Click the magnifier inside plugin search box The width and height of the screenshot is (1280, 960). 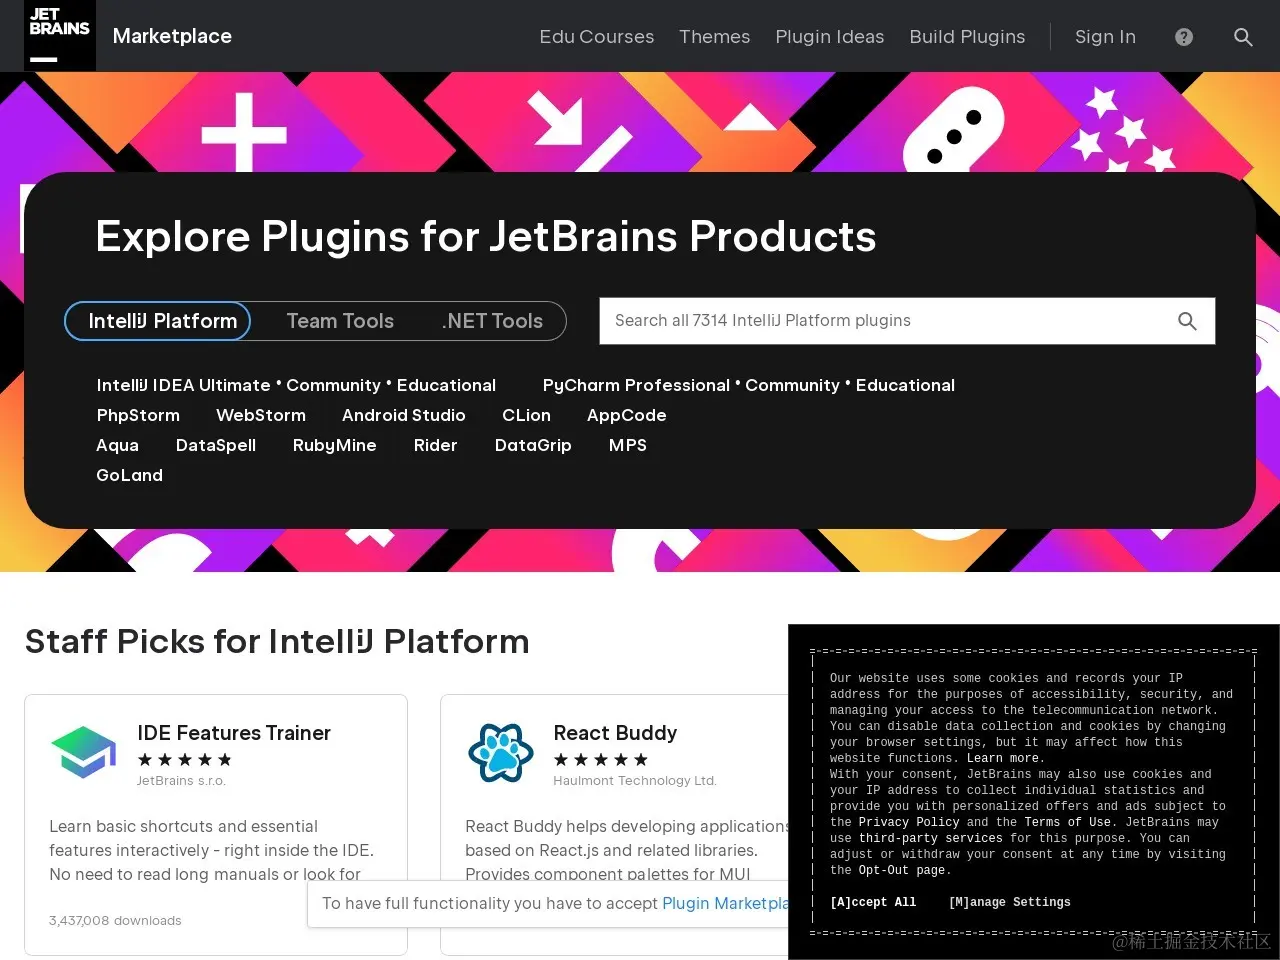1187,321
